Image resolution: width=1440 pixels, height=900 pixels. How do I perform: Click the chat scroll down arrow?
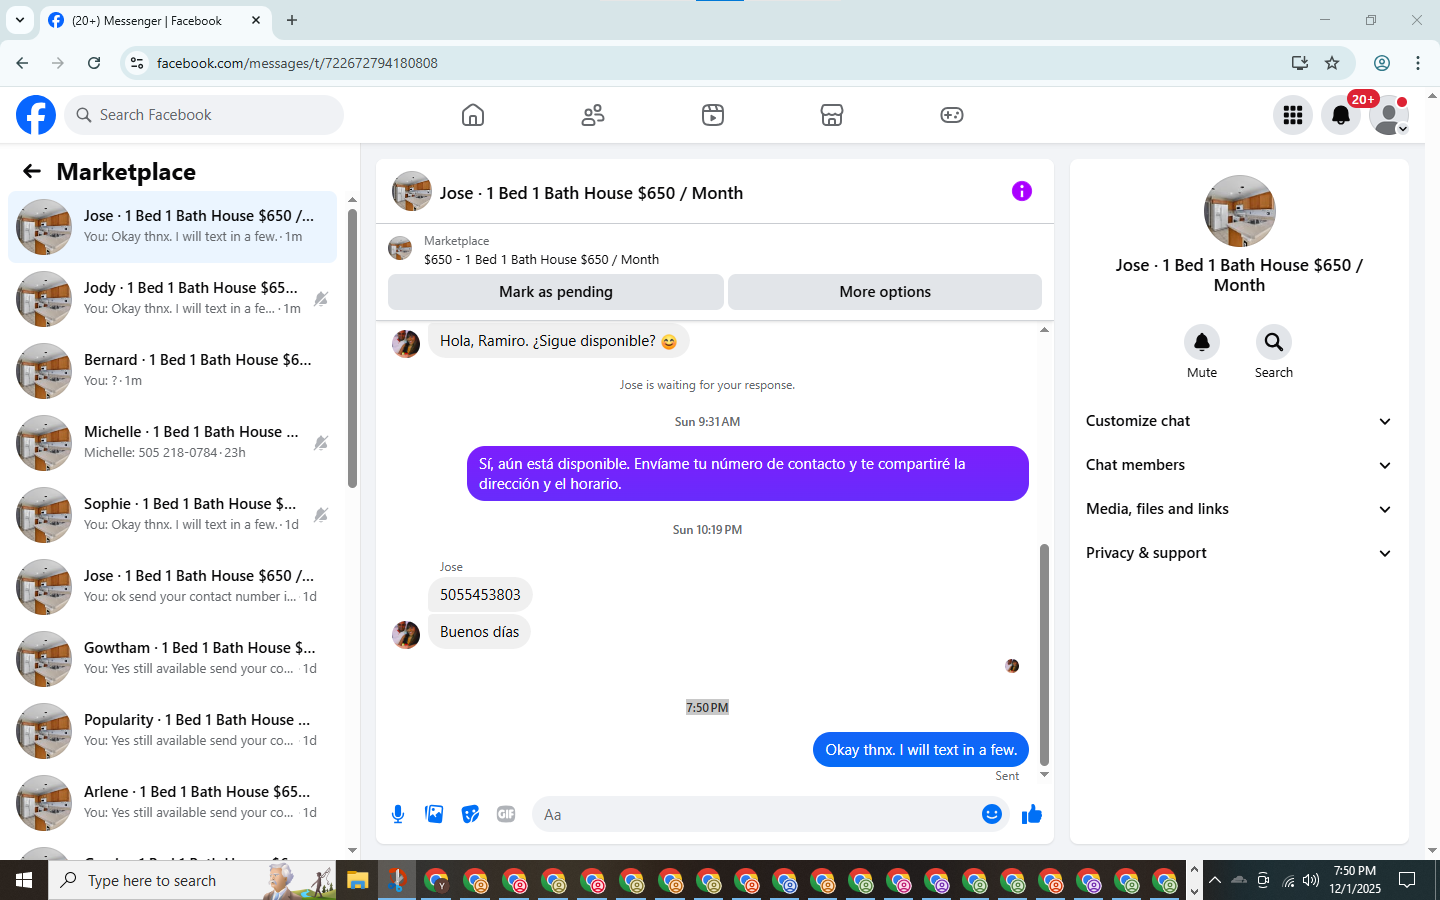[1044, 775]
